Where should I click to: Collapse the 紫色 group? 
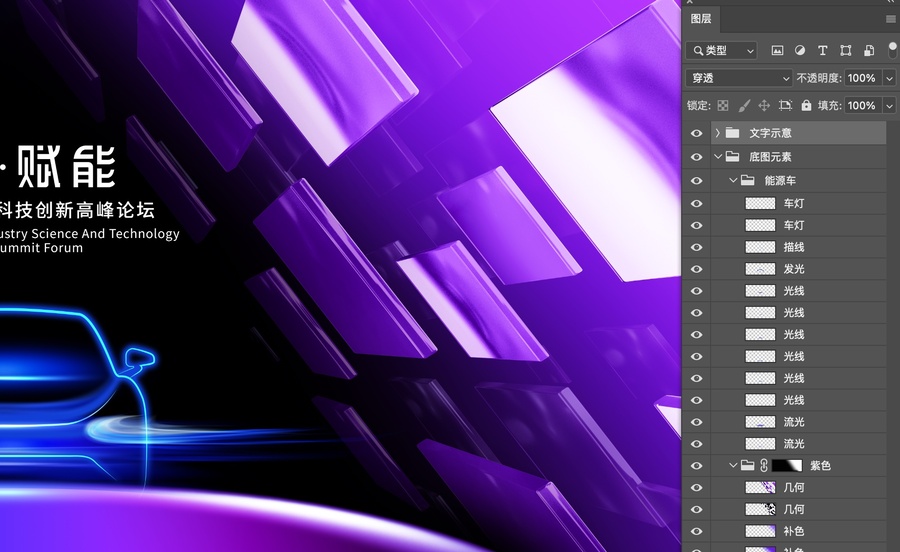click(x=733, y=465)
